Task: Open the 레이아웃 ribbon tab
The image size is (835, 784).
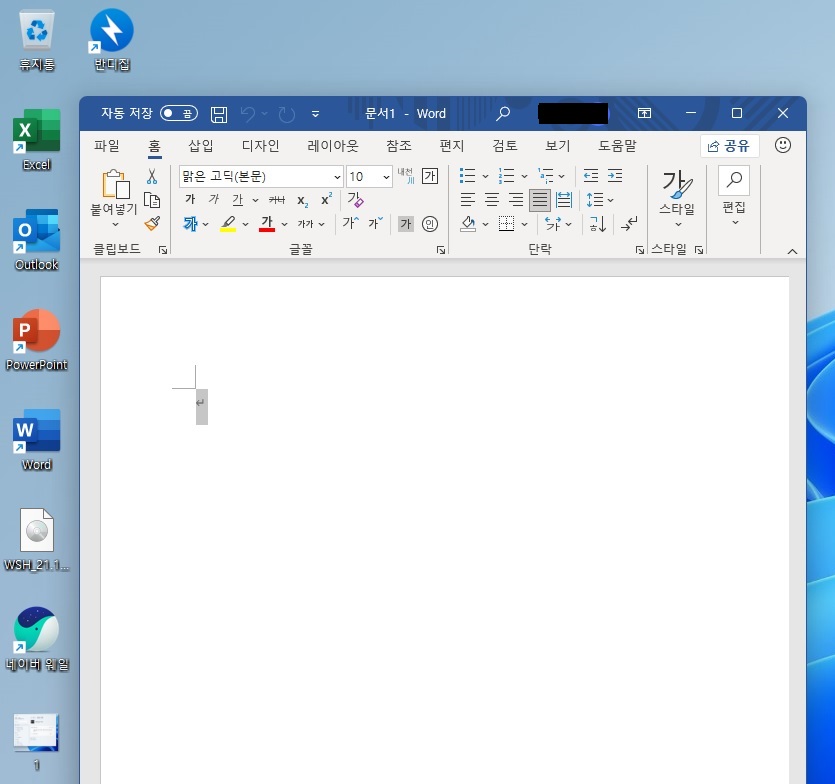Action: tap(333, 146)
